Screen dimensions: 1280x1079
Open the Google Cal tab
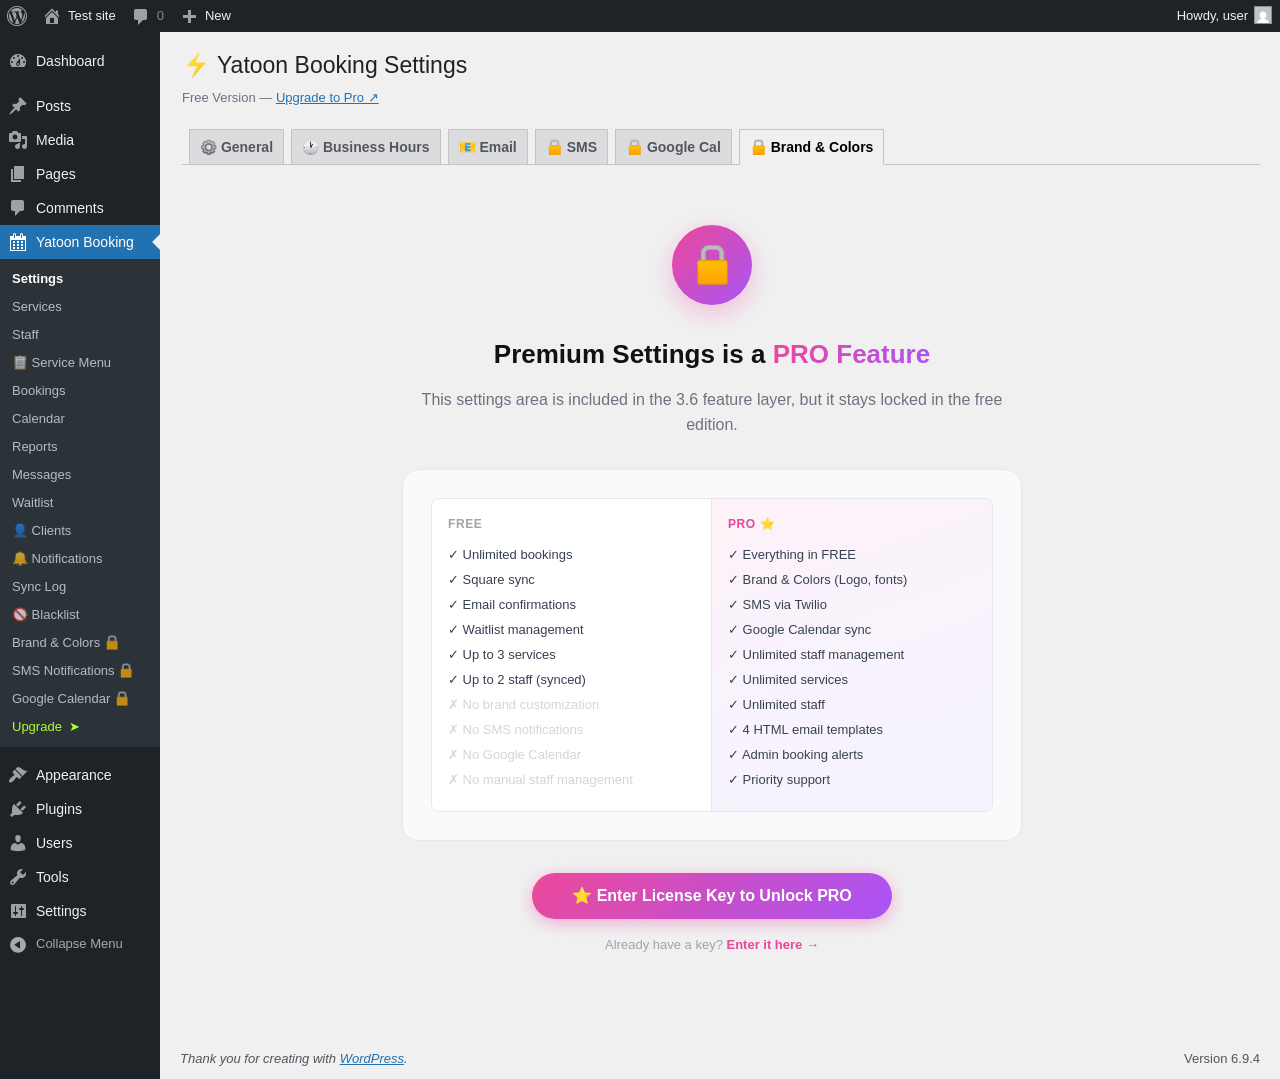point(674,147)
